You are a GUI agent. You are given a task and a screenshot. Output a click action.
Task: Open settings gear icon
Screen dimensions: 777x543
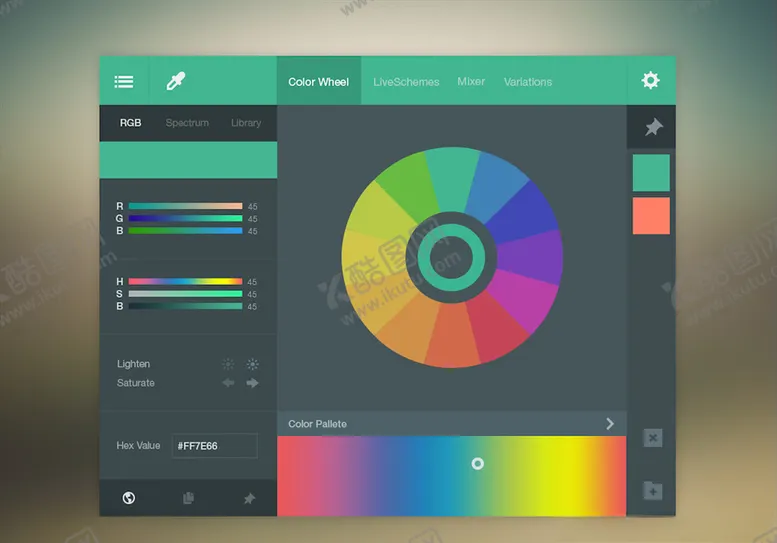click(650, 80)
